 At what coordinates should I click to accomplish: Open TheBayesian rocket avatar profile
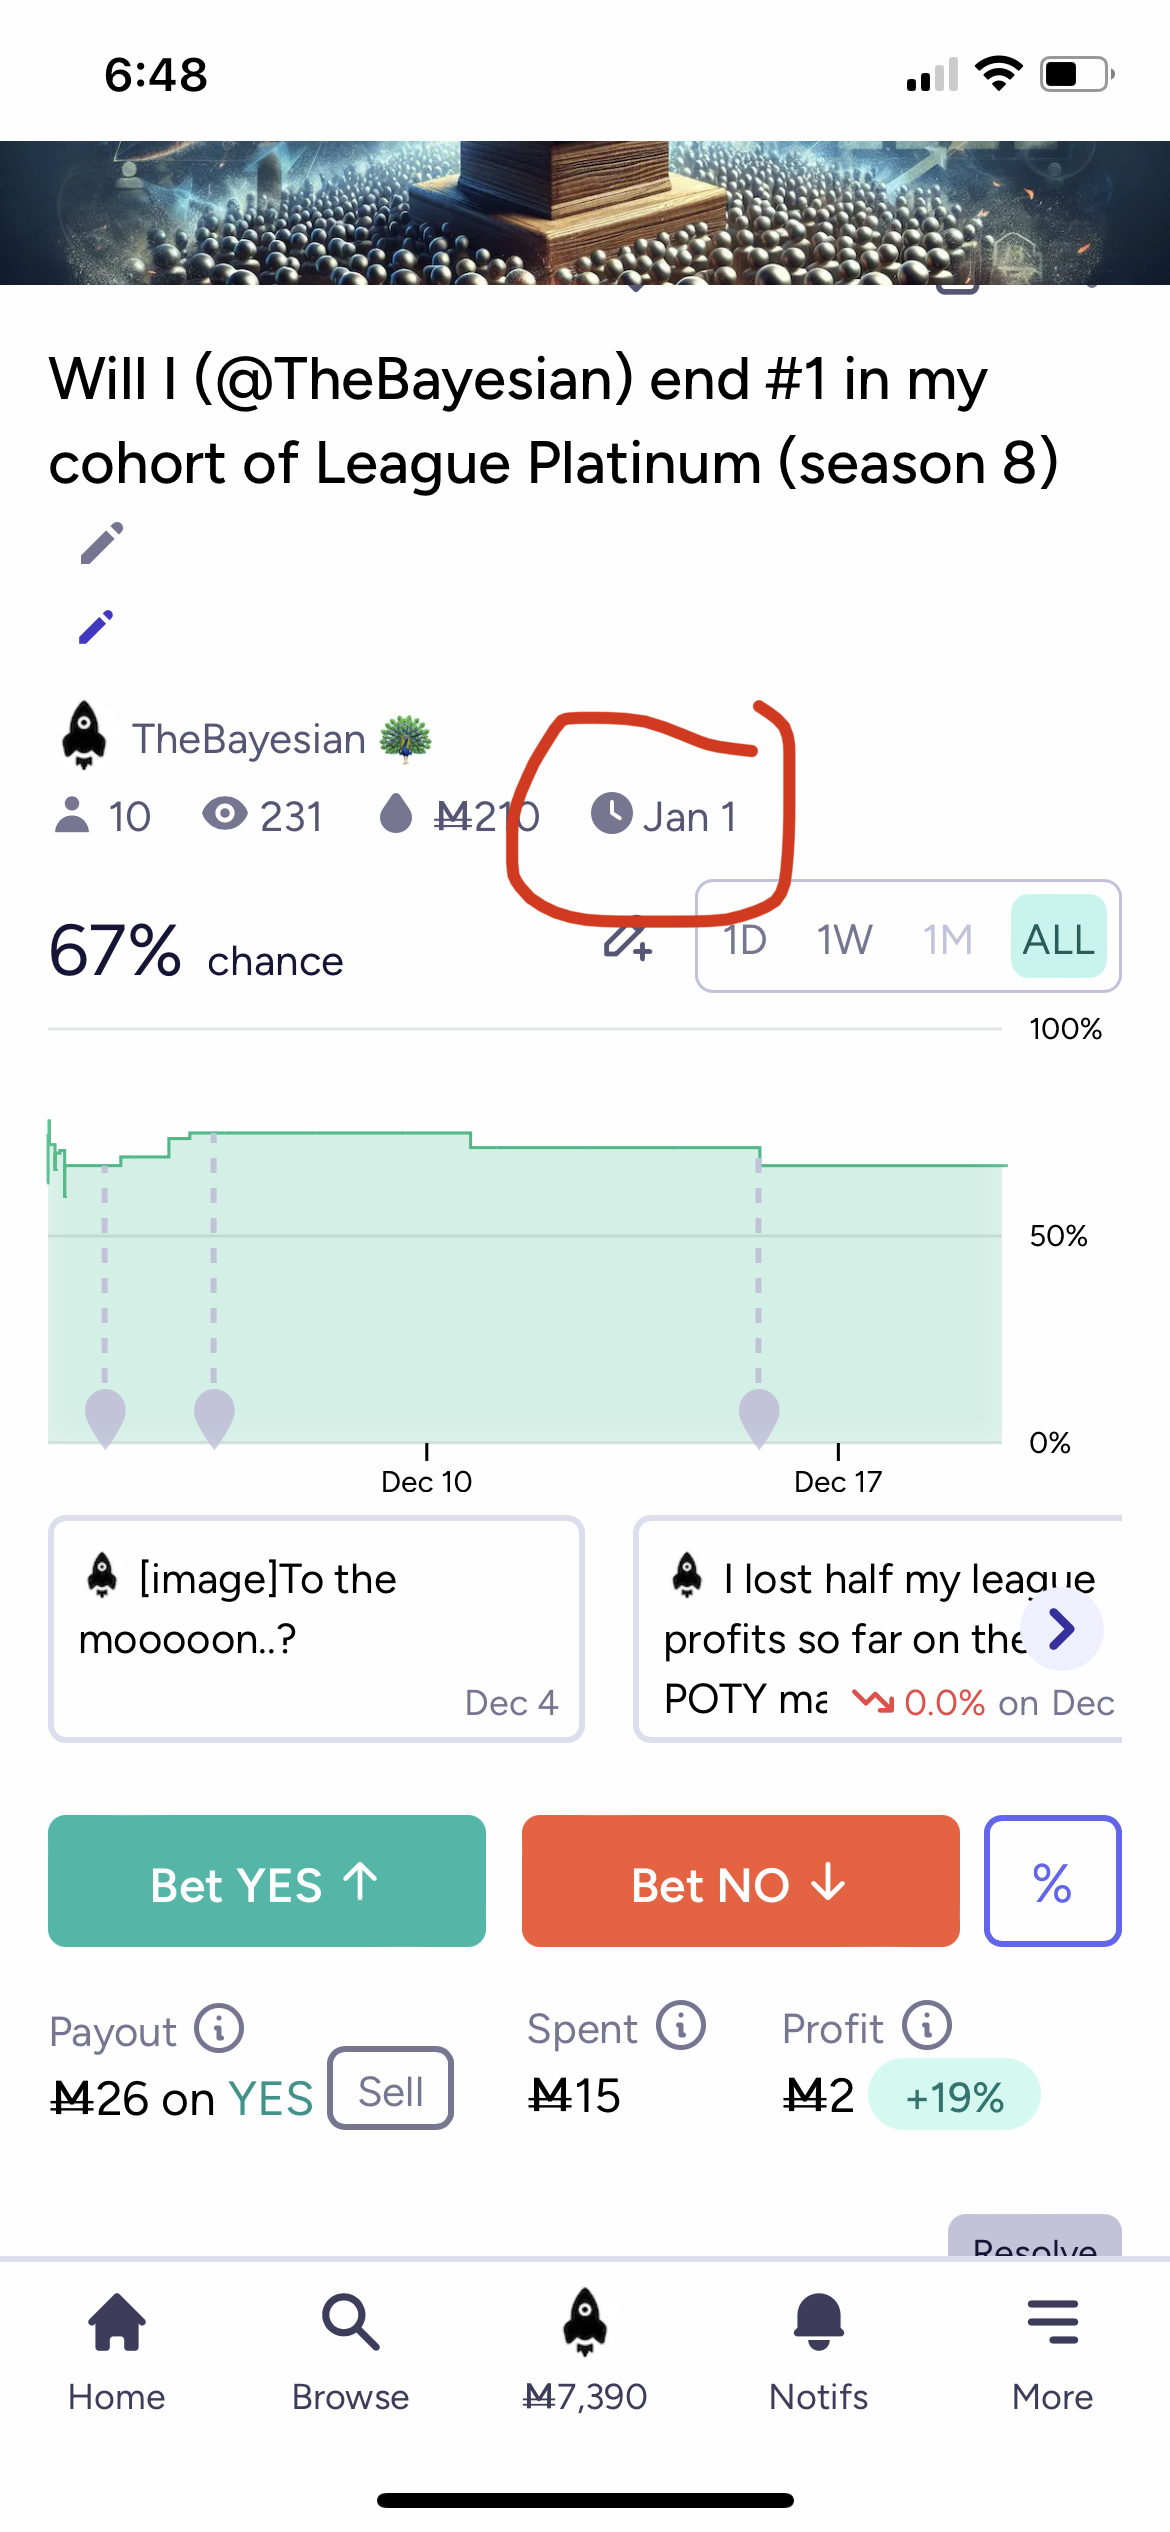coord(85,736)
